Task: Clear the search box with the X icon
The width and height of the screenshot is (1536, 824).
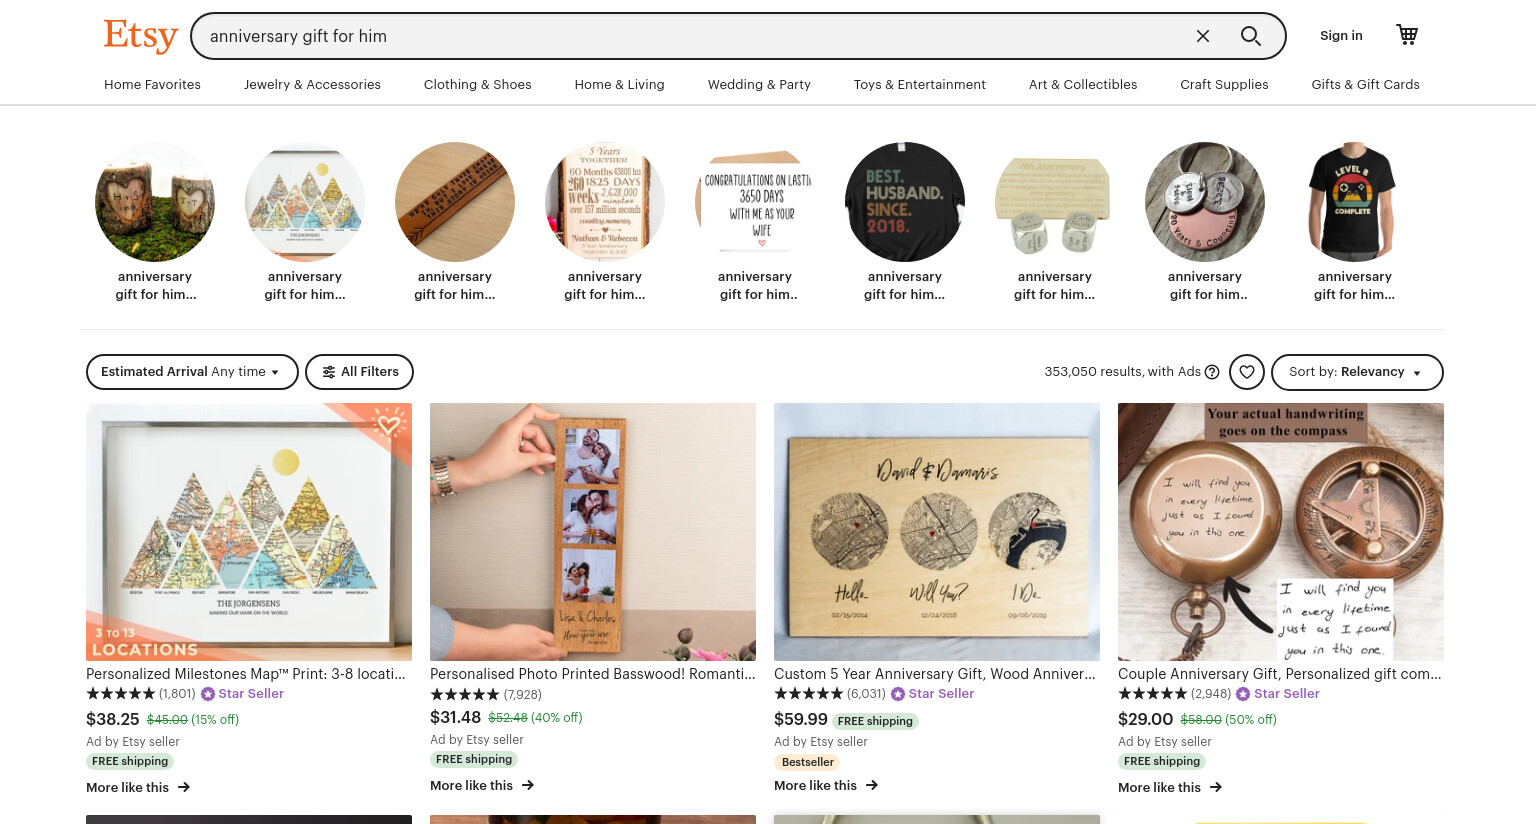Action: [x=1203, y=36]
